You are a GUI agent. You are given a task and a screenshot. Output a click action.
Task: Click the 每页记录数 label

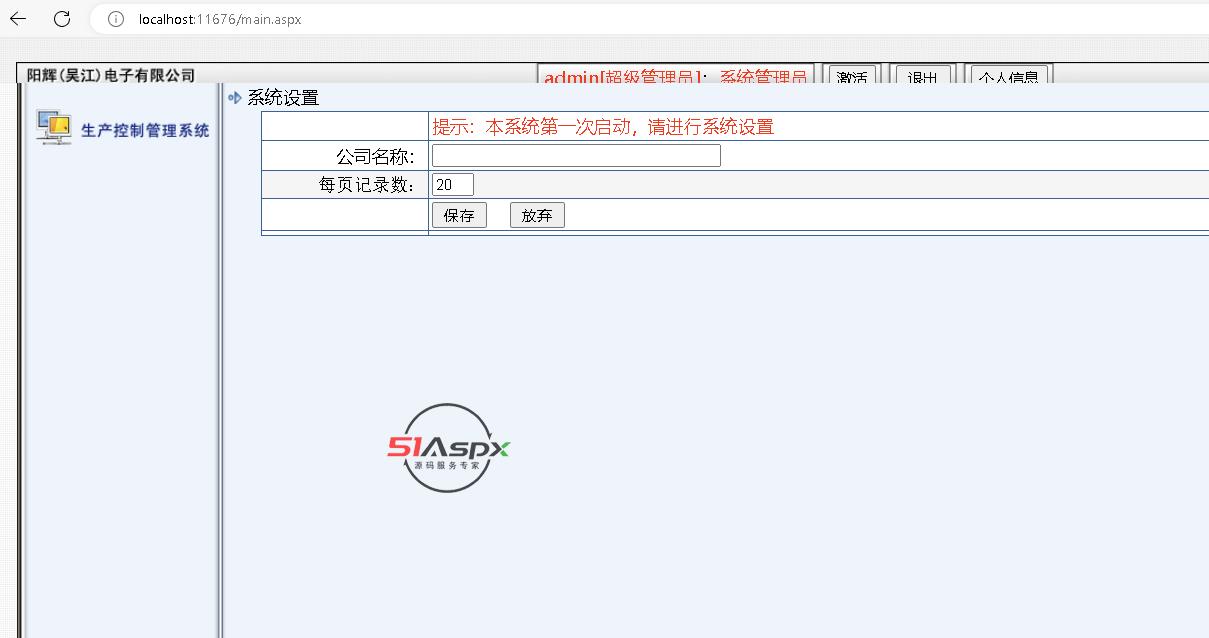(x=367, y=185)
